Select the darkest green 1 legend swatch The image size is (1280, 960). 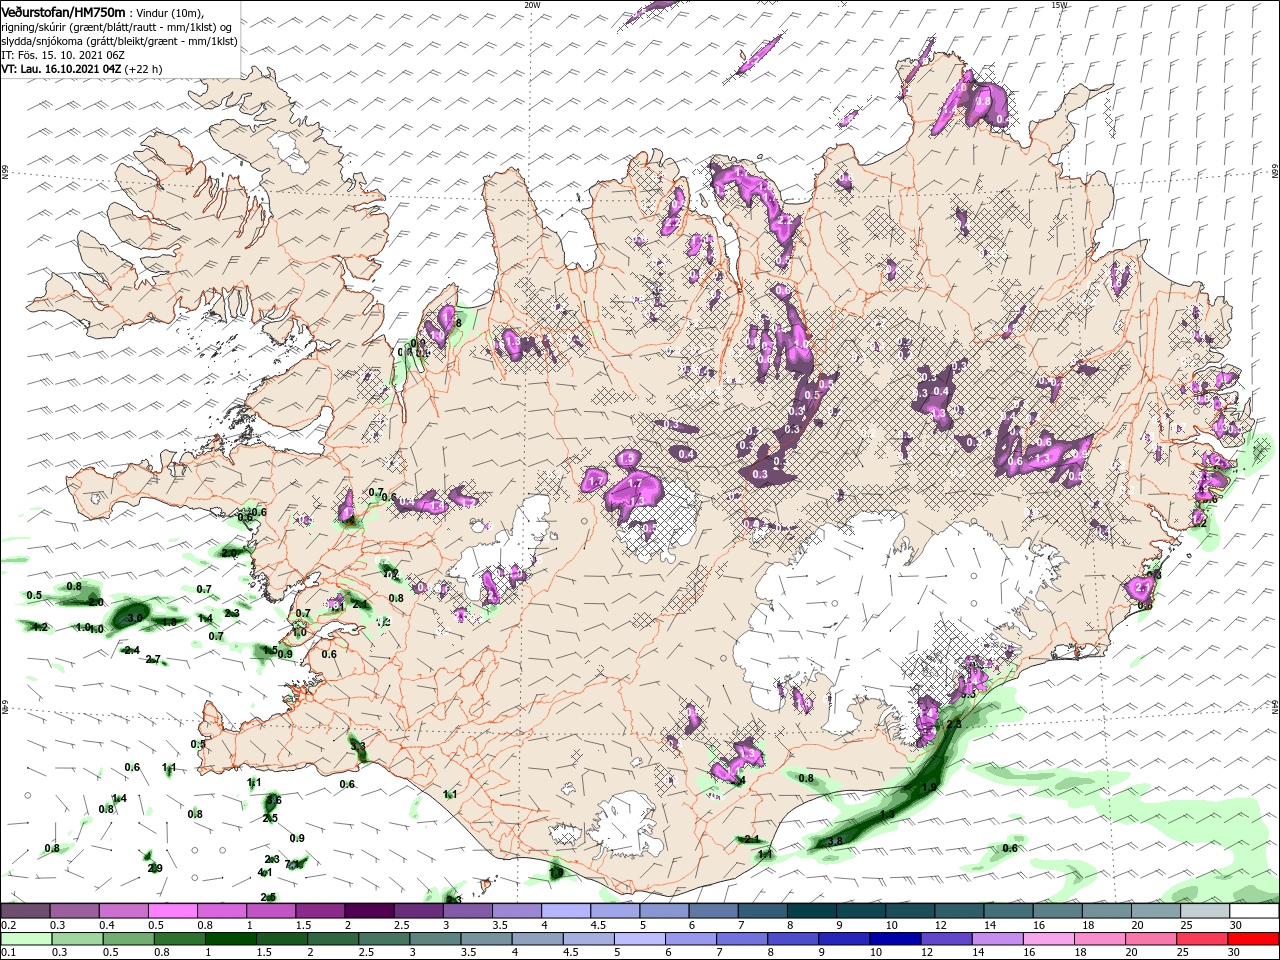pos(231,939)
